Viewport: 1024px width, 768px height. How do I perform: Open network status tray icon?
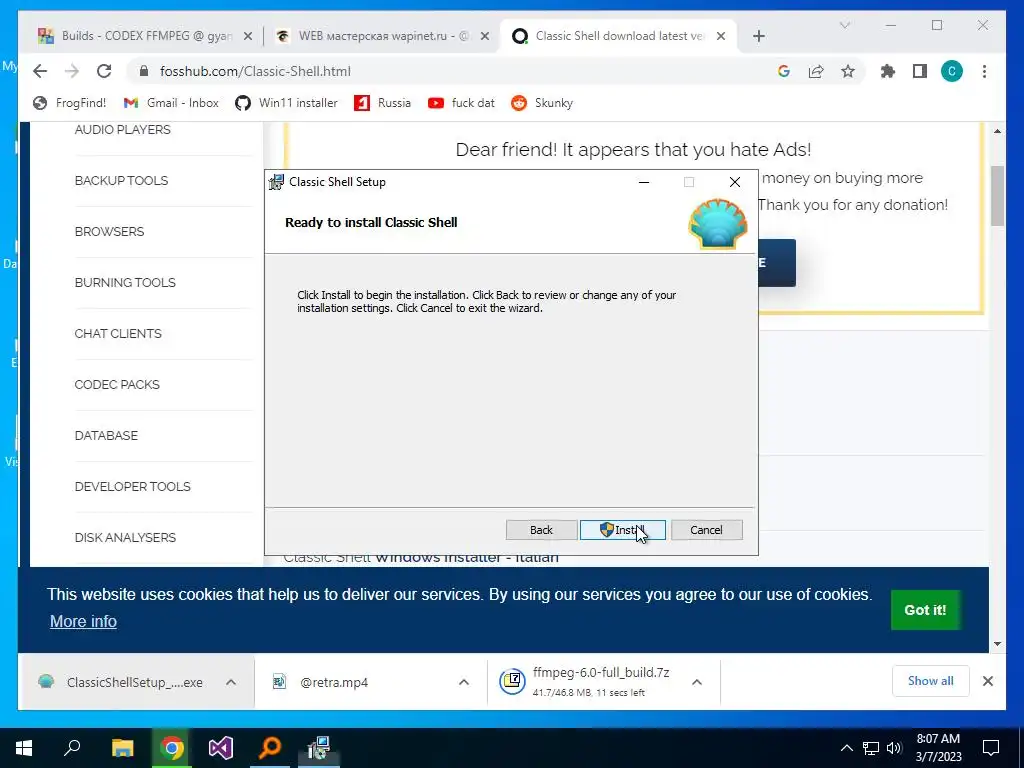pyautogui.click(x=871, y=748)
